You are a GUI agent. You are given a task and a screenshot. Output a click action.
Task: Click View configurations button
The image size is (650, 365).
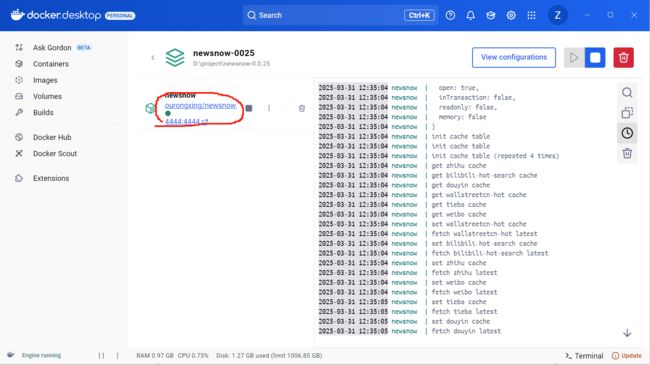click(x=514, y=57)
